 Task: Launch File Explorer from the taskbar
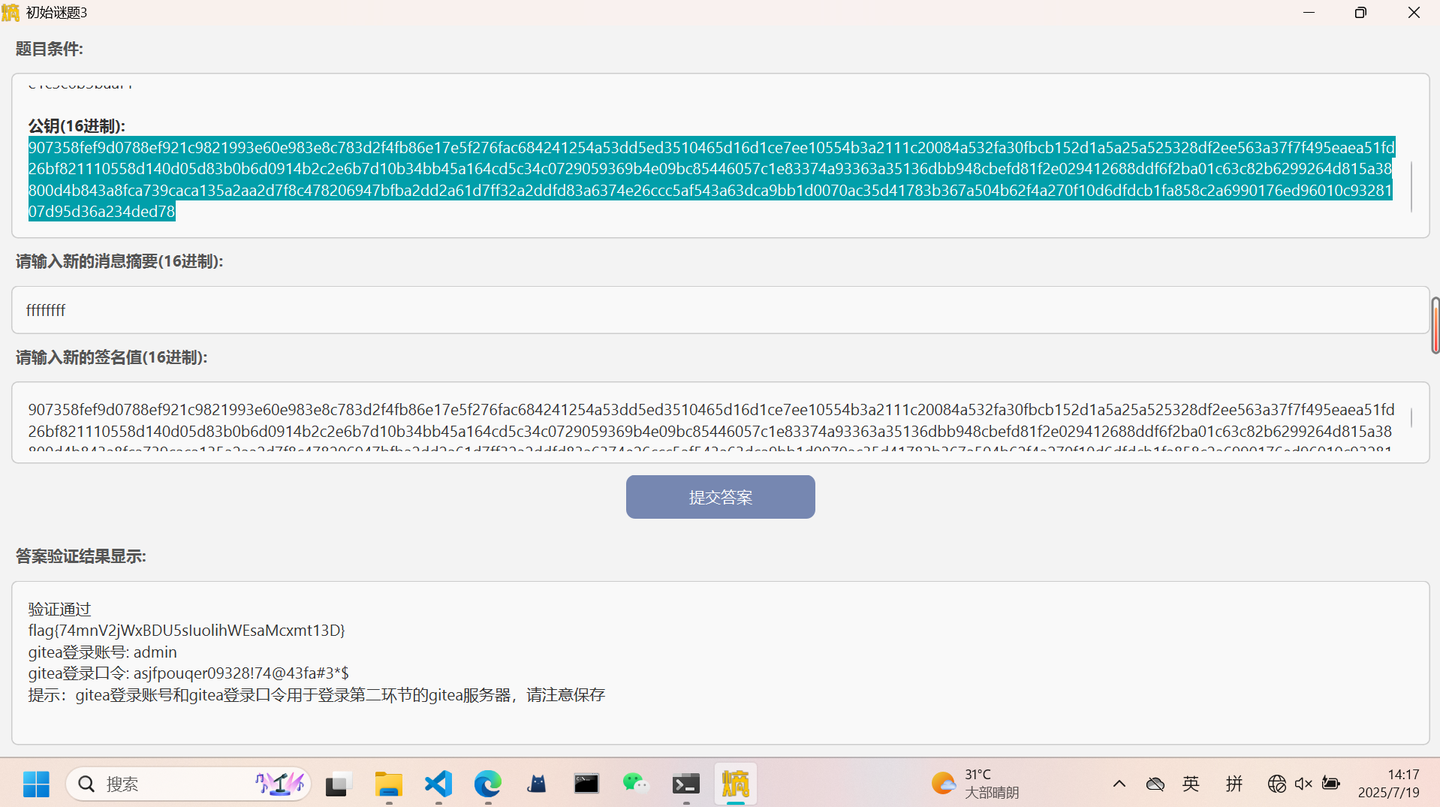tap(388, 784)
